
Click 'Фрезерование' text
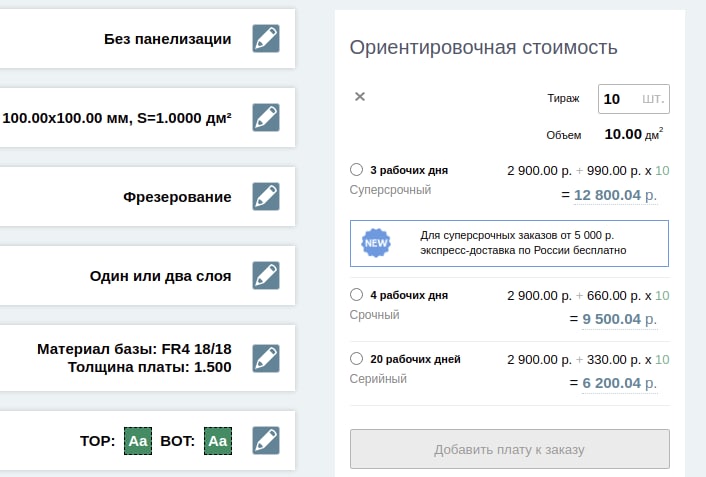pos(177,197)
